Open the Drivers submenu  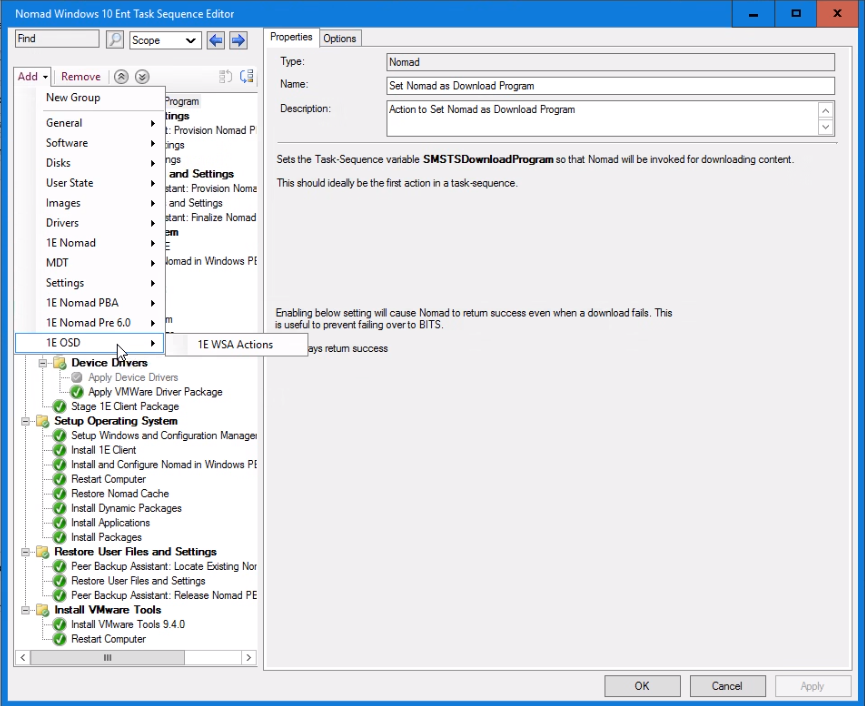click(89, 223)
